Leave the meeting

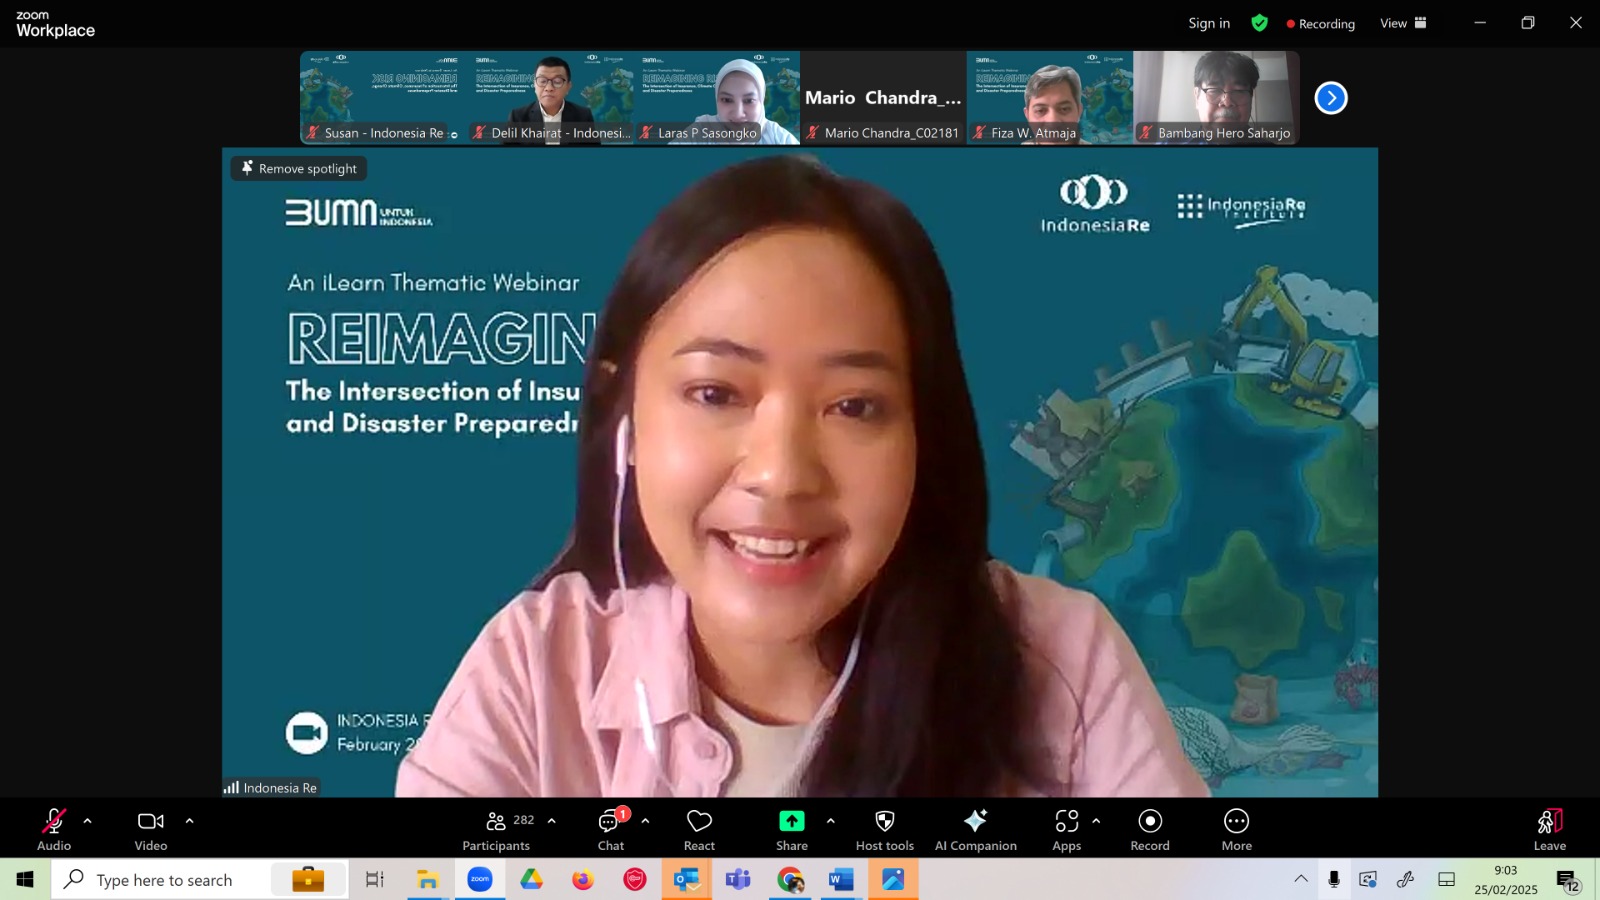coord(1549,830)
